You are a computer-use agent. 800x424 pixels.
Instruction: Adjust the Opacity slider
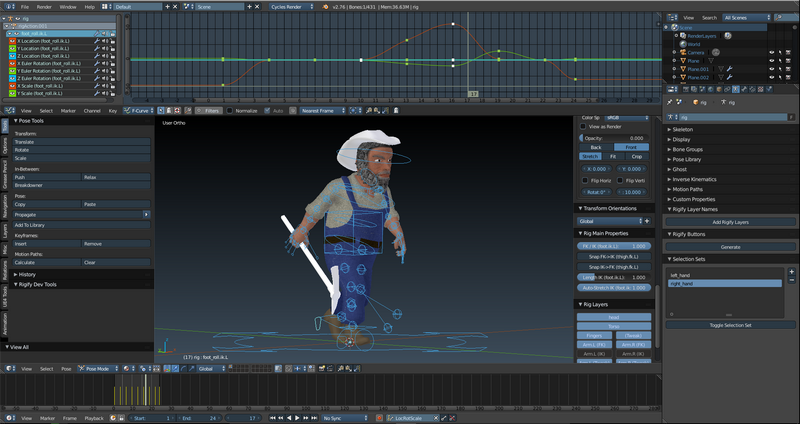tap(614, 138)
